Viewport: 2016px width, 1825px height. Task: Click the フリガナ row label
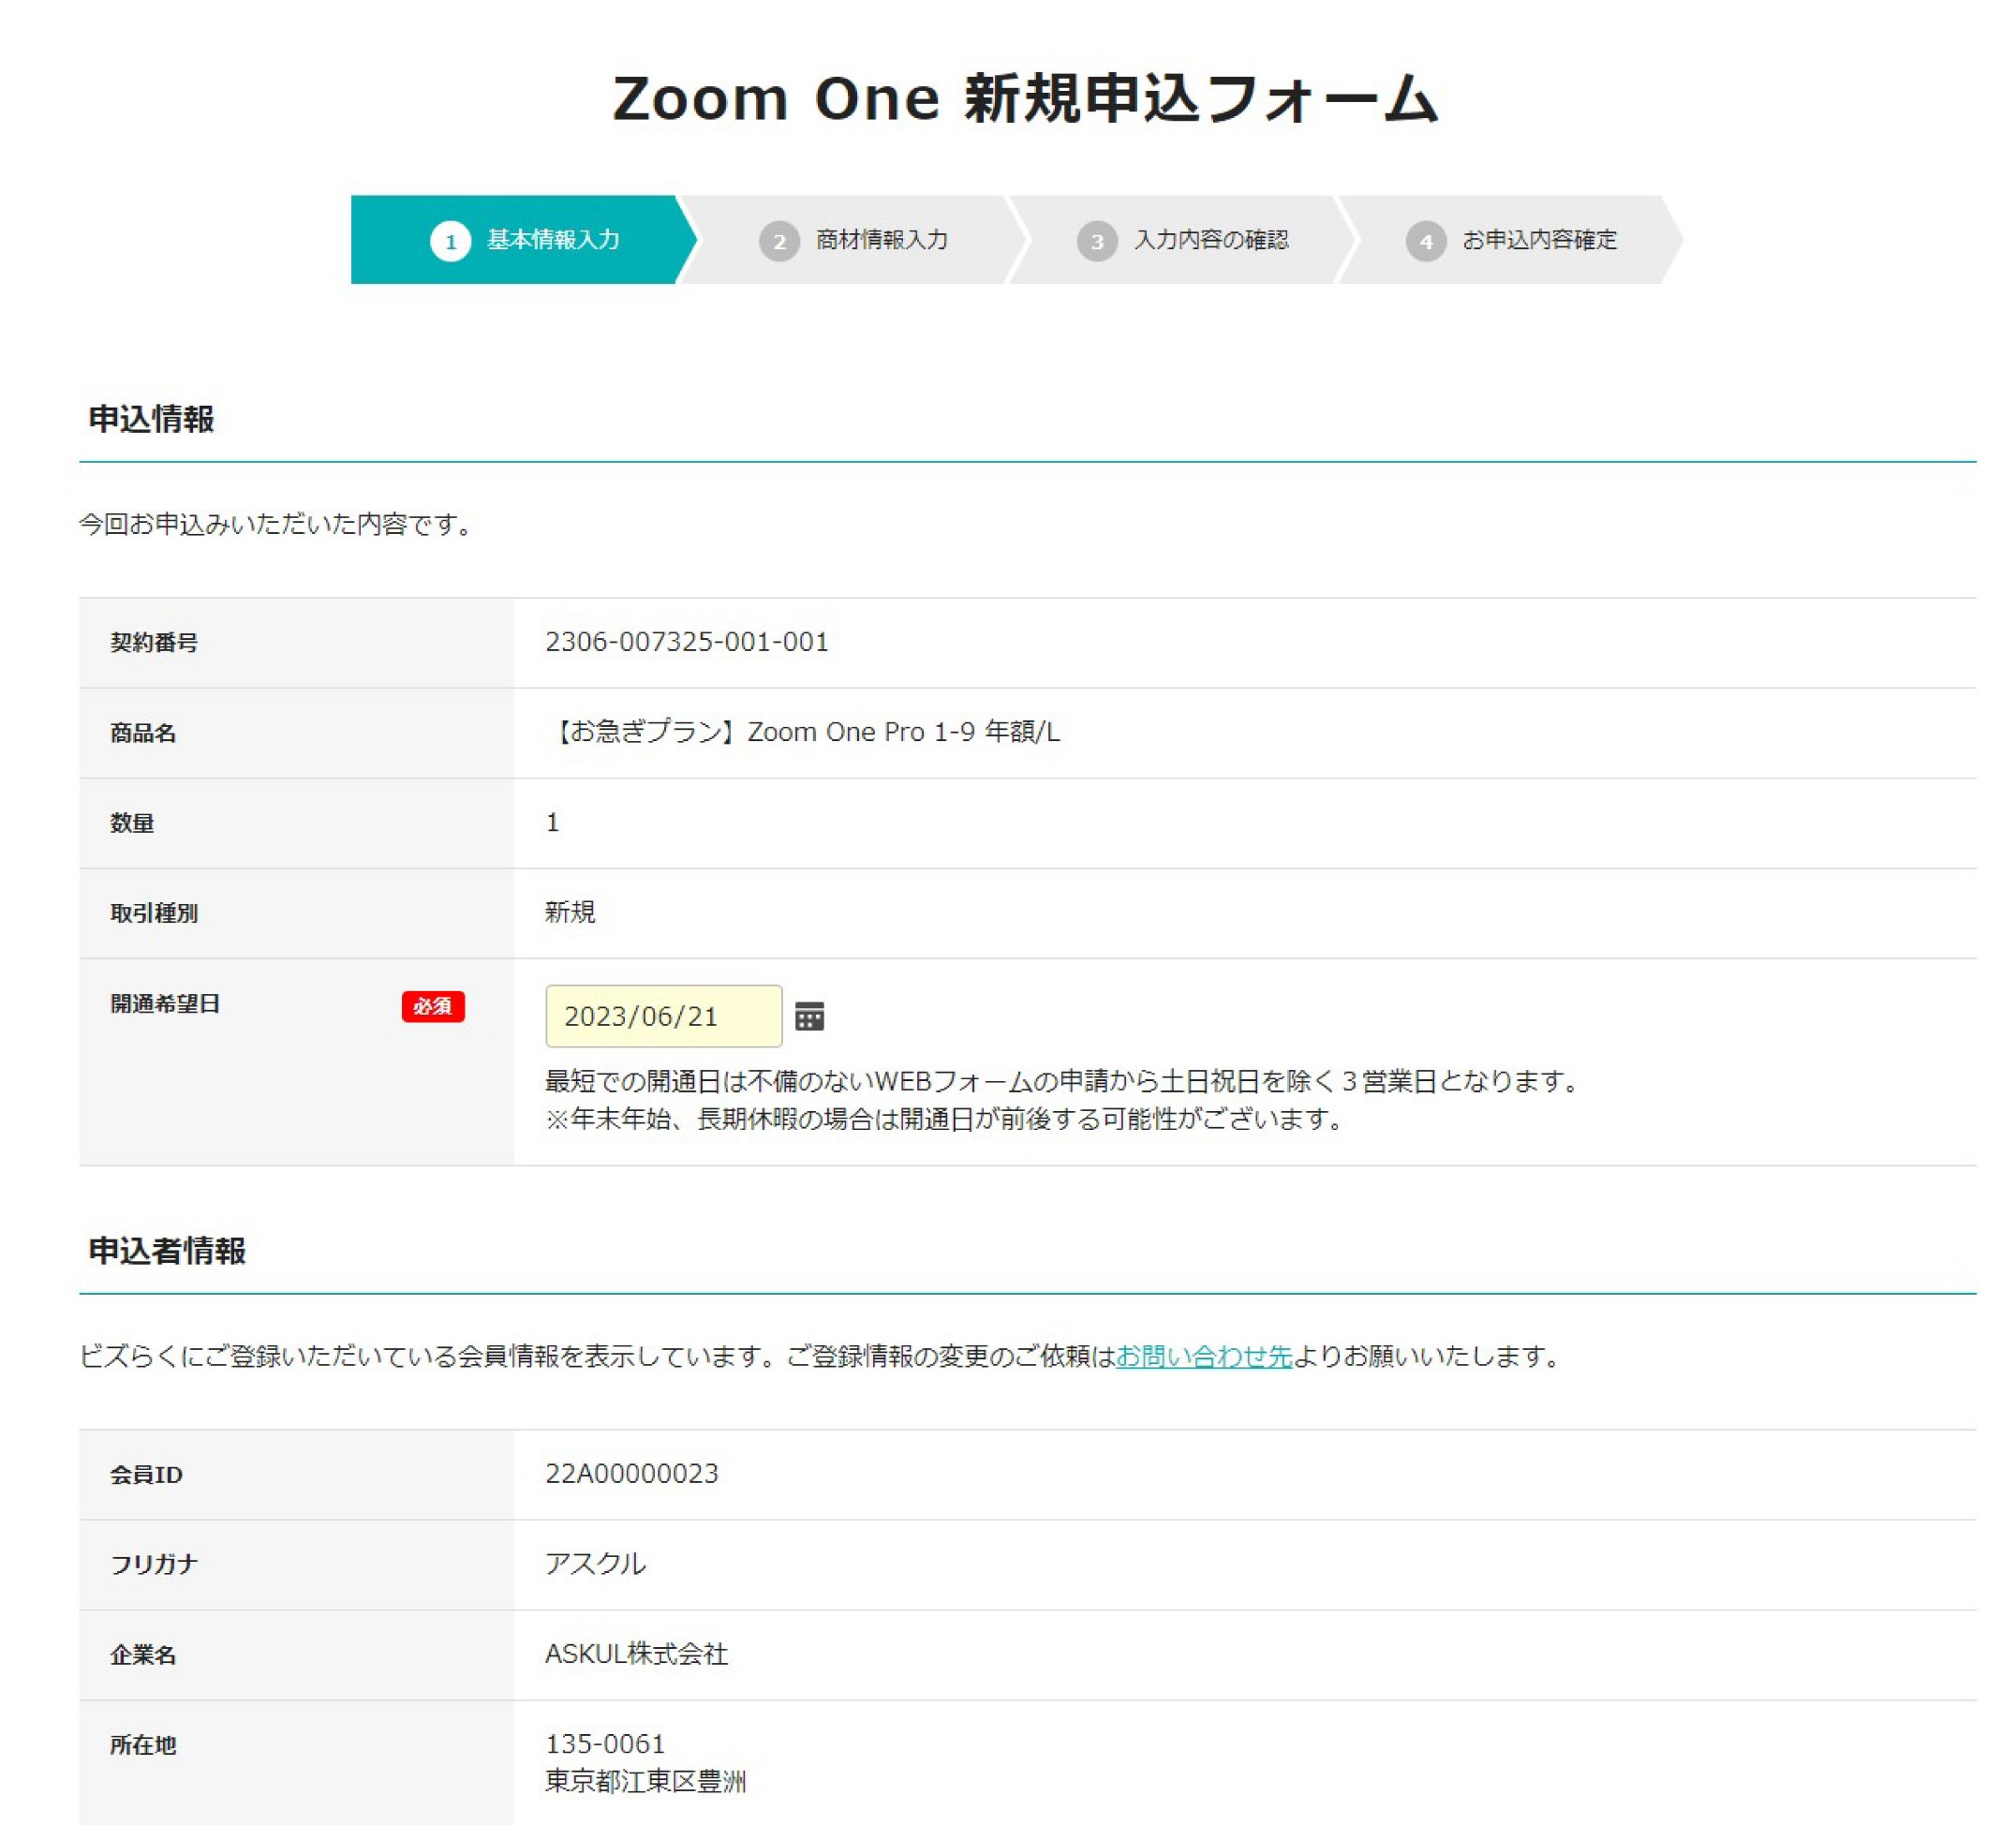point(154,1565)
